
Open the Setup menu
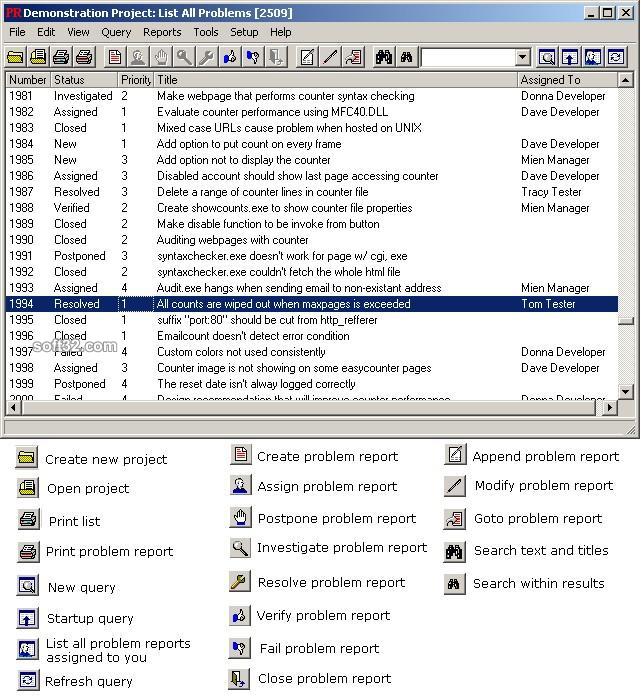click(244, 32)
